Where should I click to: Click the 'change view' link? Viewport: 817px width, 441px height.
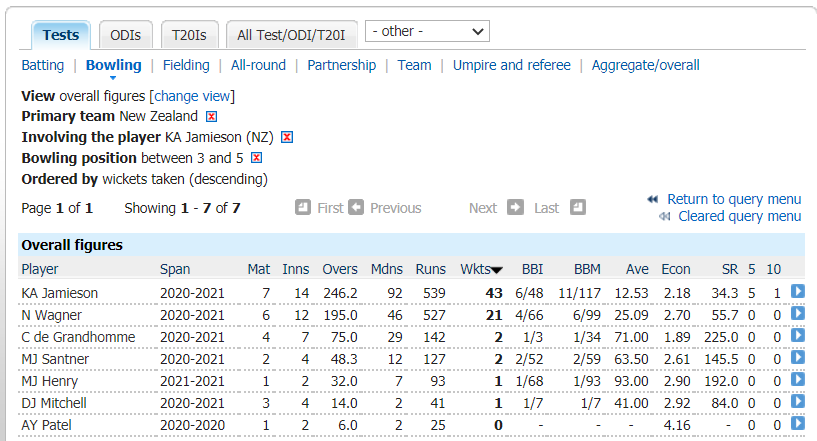[192, 96]
